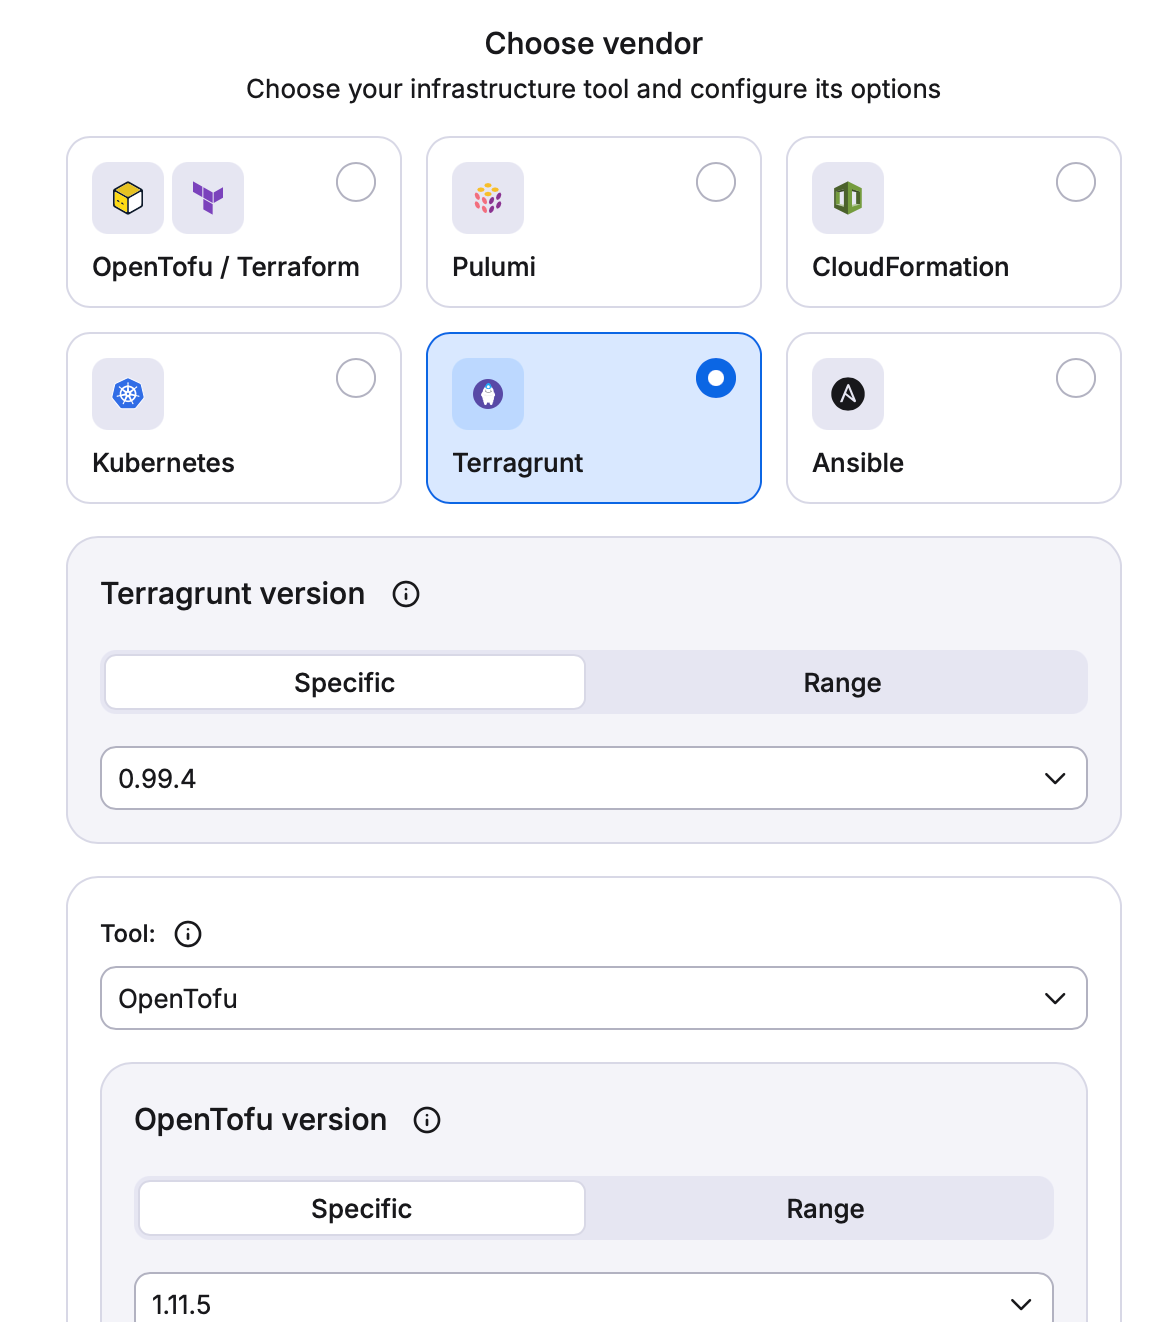Screen dimensions: 1160x1334
Task: Click the CloudFormation green logo icon
Action: point(848,198)
